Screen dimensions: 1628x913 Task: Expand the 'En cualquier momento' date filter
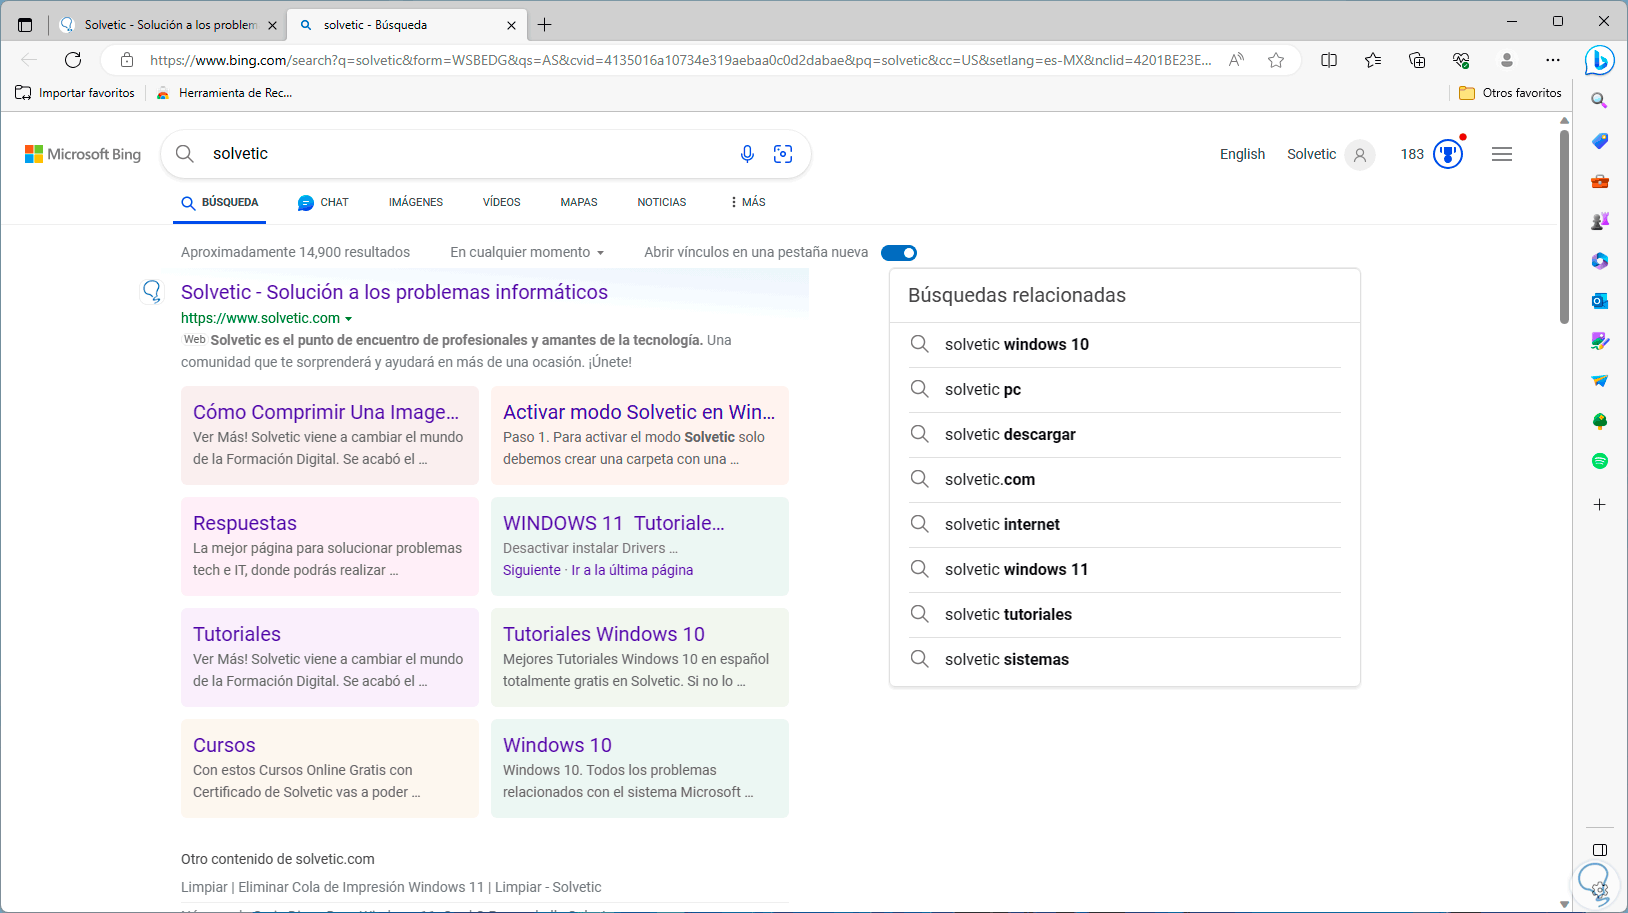coord(527,253)
